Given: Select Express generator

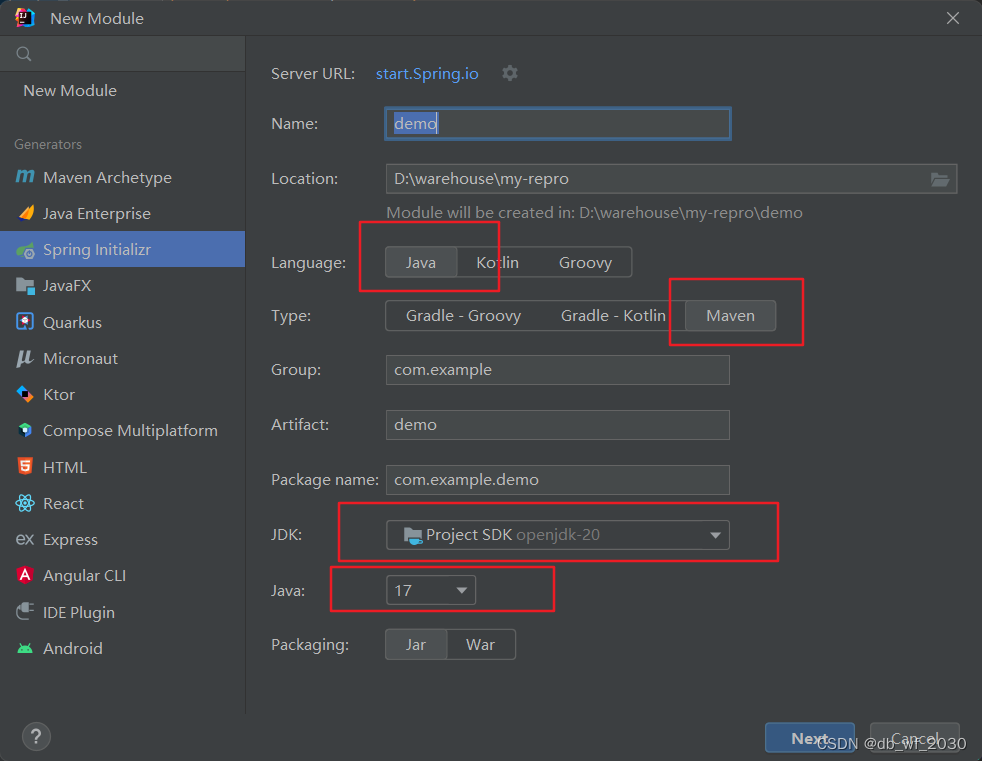Looking at the screenshot, I should (x=123, y=539).
